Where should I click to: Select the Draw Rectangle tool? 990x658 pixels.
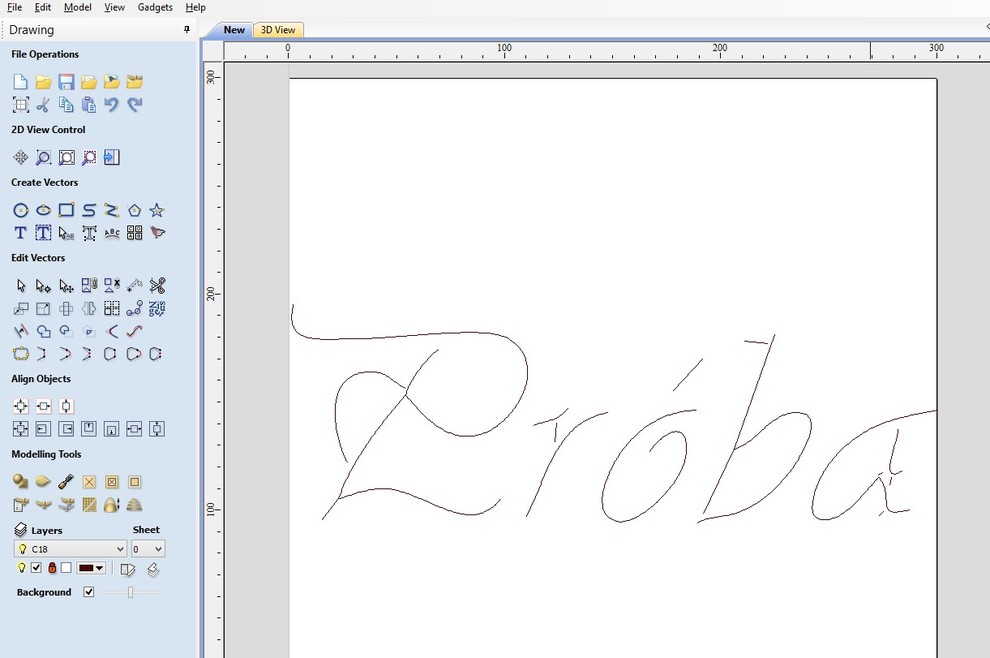[x=66, y=210]
